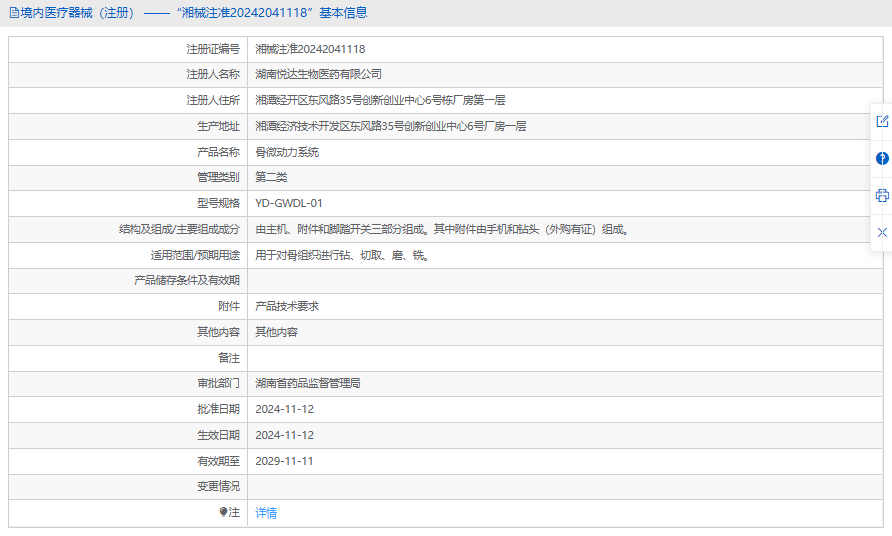The width and height of the screenshot is (892, 536).
Task: Click the 管理类别 label
Action: coord(218,177)
